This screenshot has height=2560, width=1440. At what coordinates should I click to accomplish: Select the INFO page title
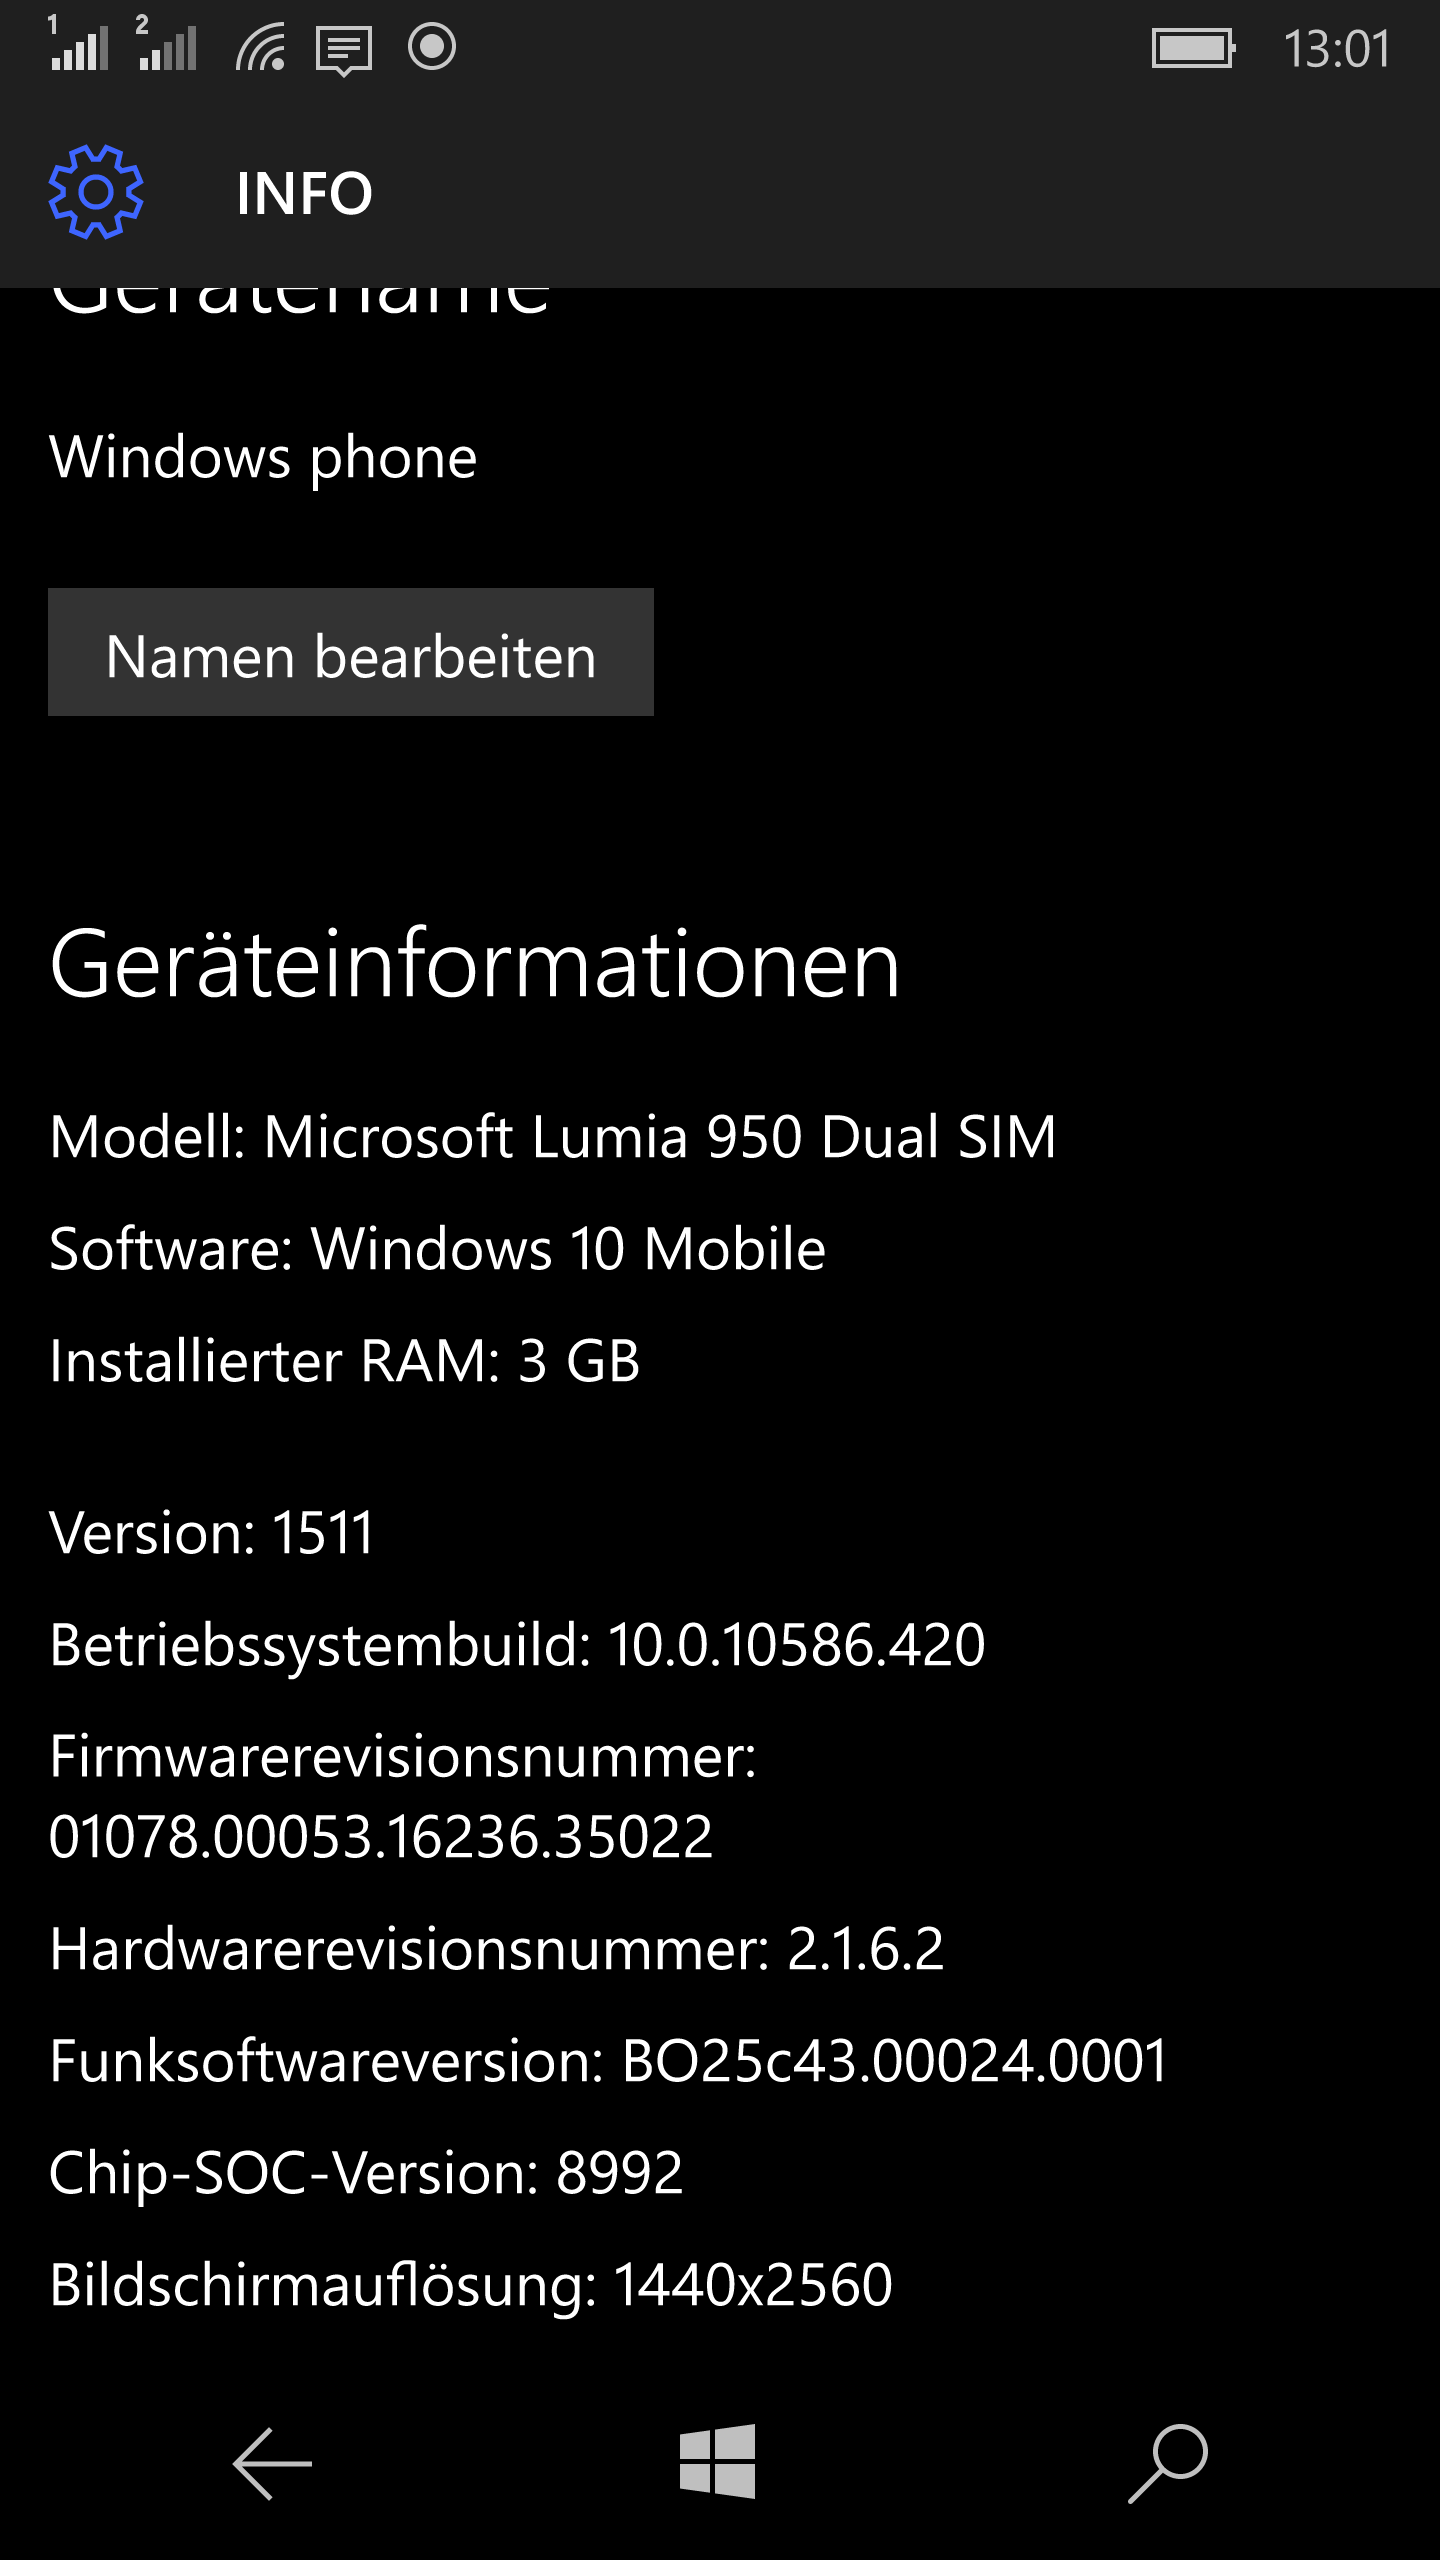[304, 193]
